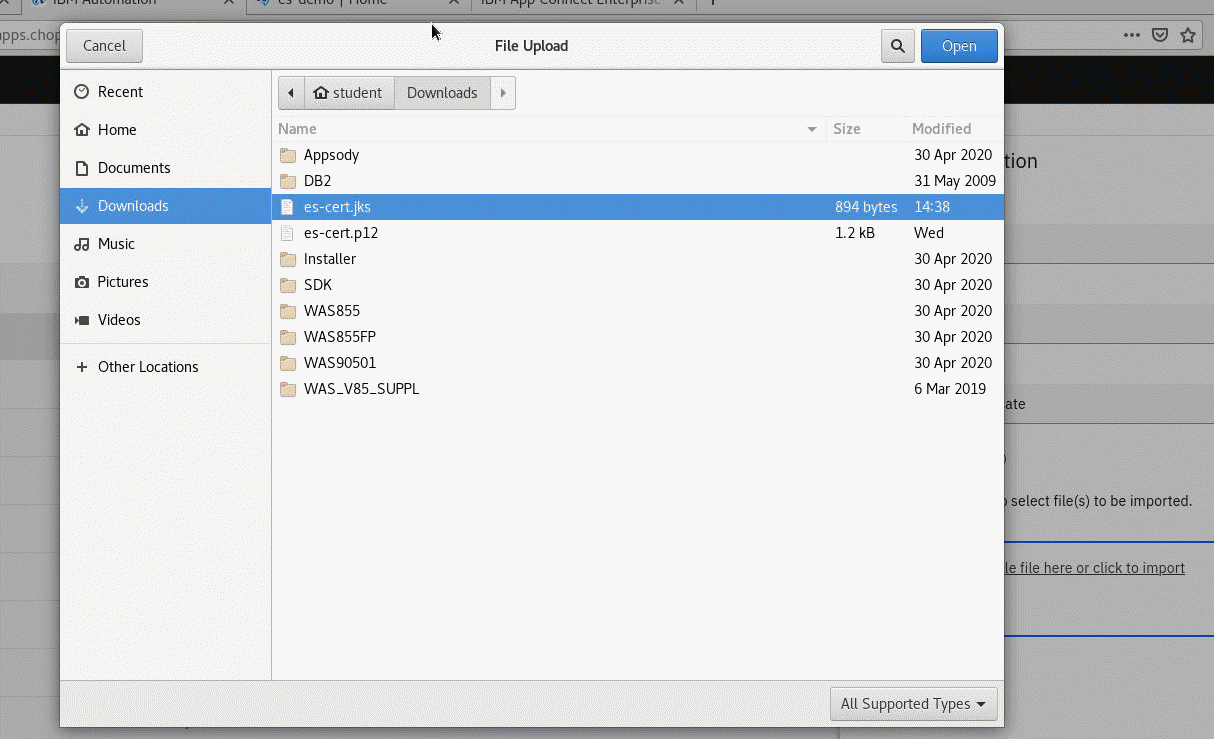Cancel the File Upload dialog

tap(104, 46)
